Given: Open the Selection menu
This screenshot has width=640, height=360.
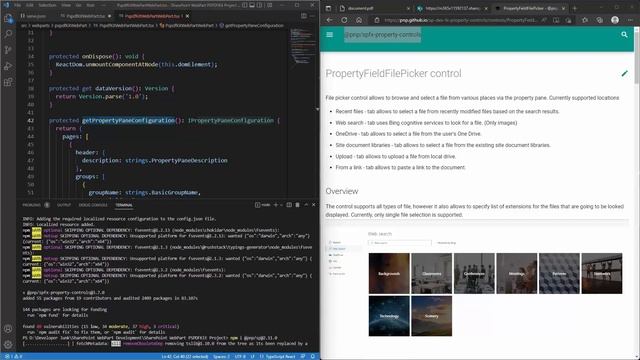Looking at the screenshot, I should [47, 5].
